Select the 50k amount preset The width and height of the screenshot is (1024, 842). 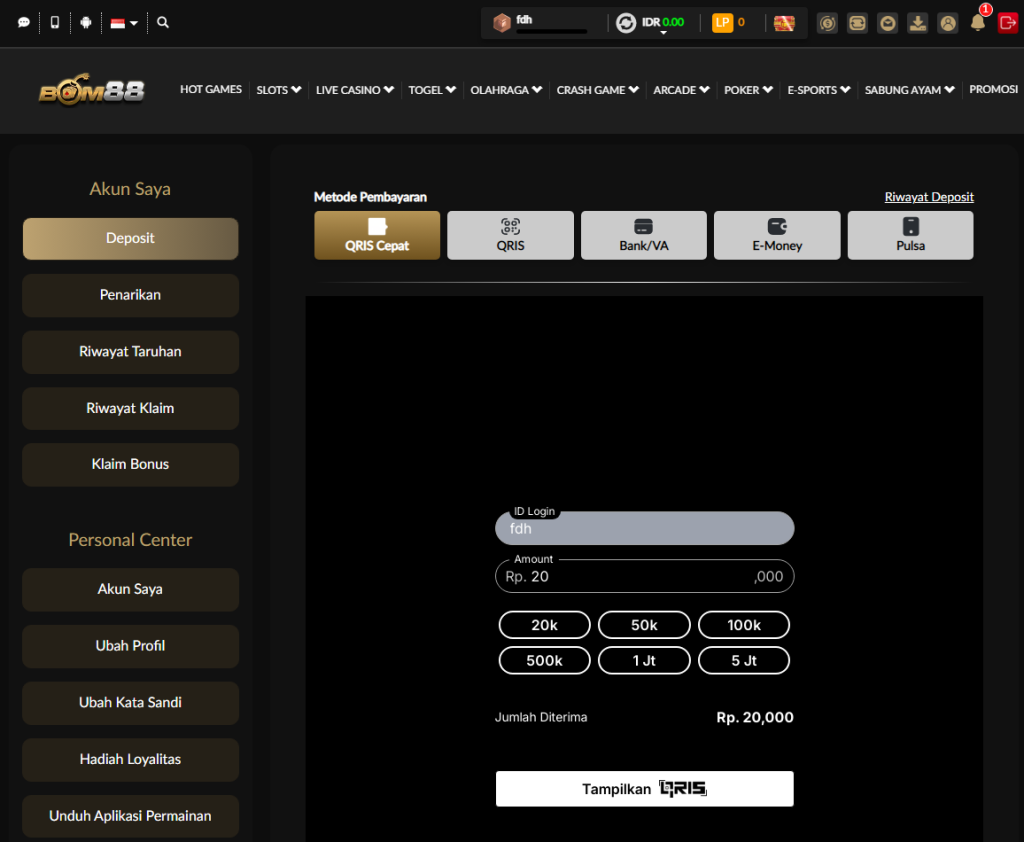[644, 625]
